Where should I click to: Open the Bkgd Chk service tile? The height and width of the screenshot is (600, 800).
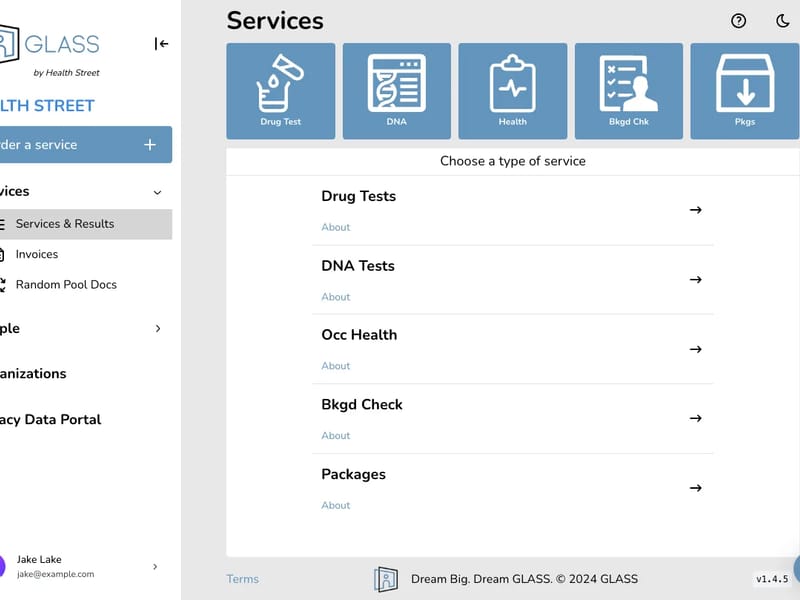coord(629,91)
